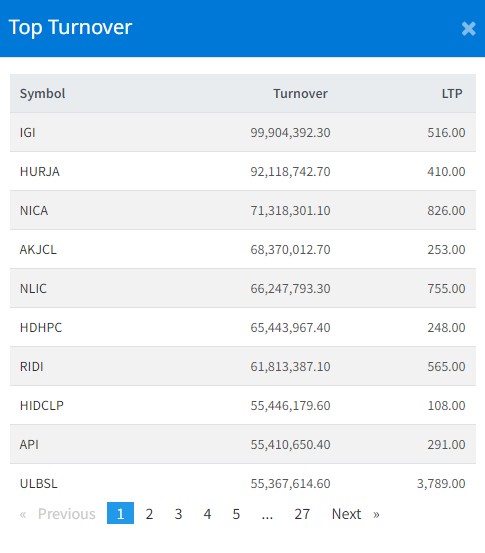Sort by the LTP column header
The height and width of the screenshot is (553, 485).
tap(452, 93)
